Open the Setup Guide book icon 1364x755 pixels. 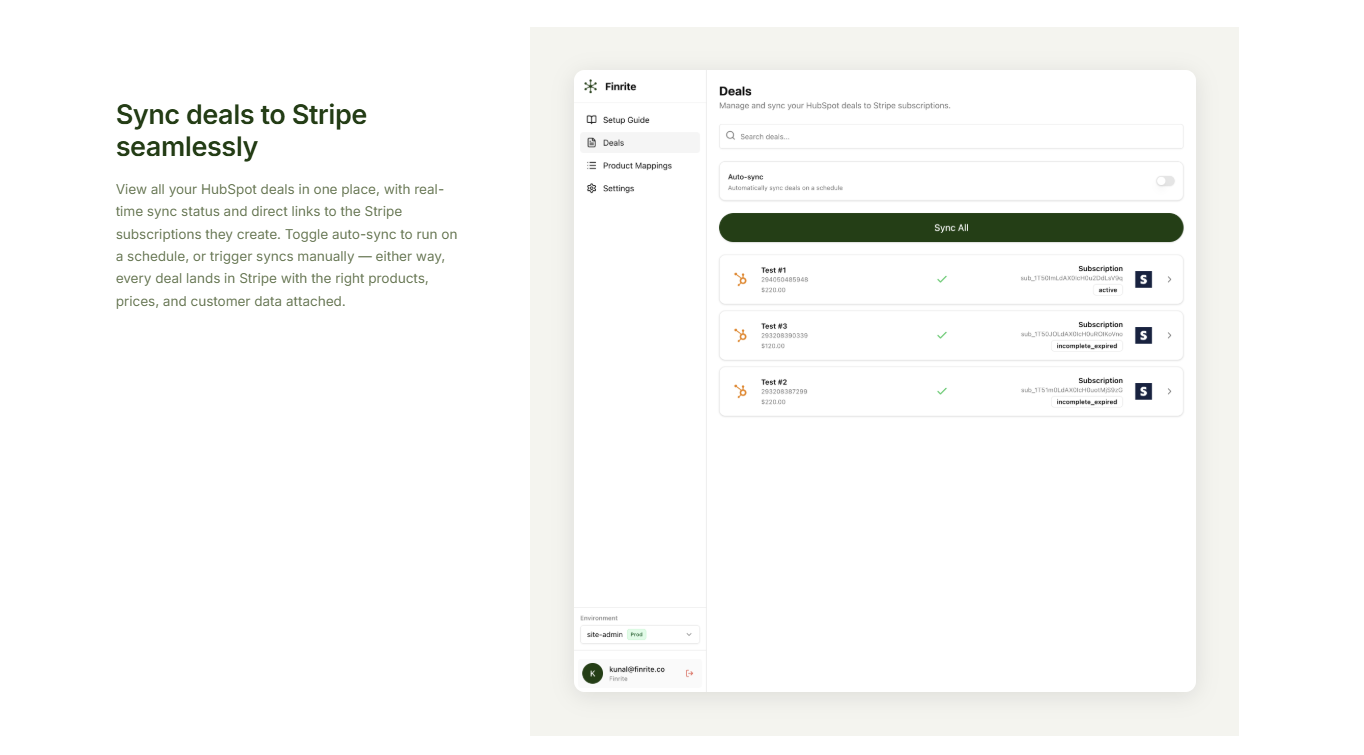[x=592, y=120]
